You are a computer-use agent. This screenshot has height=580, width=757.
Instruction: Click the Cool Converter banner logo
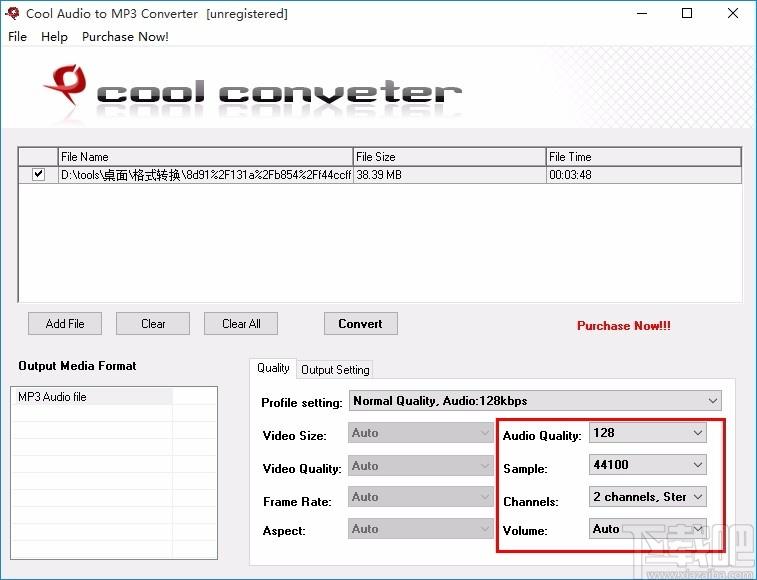coord(252,90)
